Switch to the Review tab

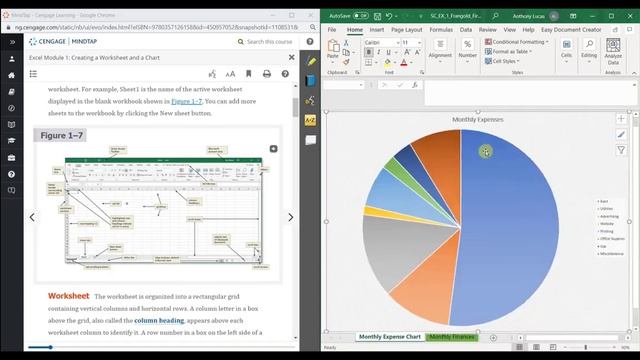(487, 30)
